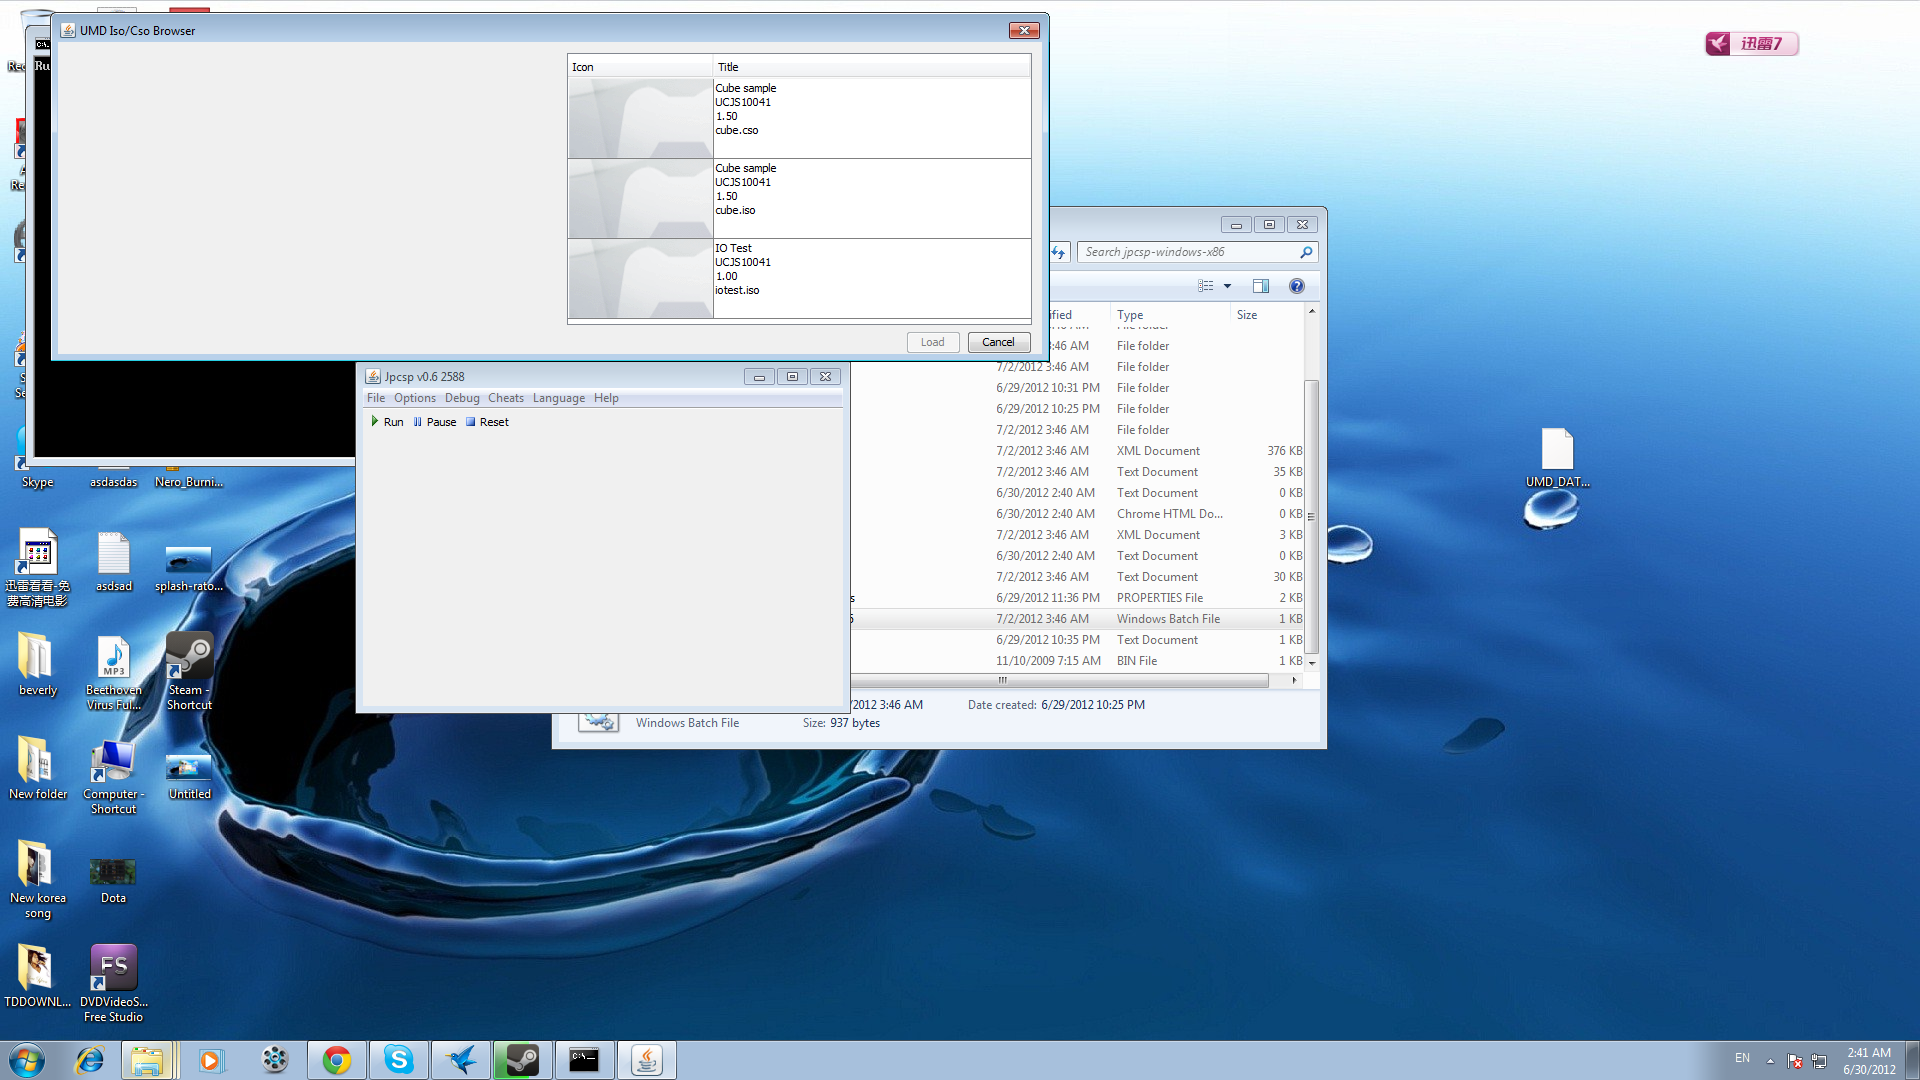Sort files by the Type column
Viewport: 1920px width, 1080px height.
[x=1130, y=315]
